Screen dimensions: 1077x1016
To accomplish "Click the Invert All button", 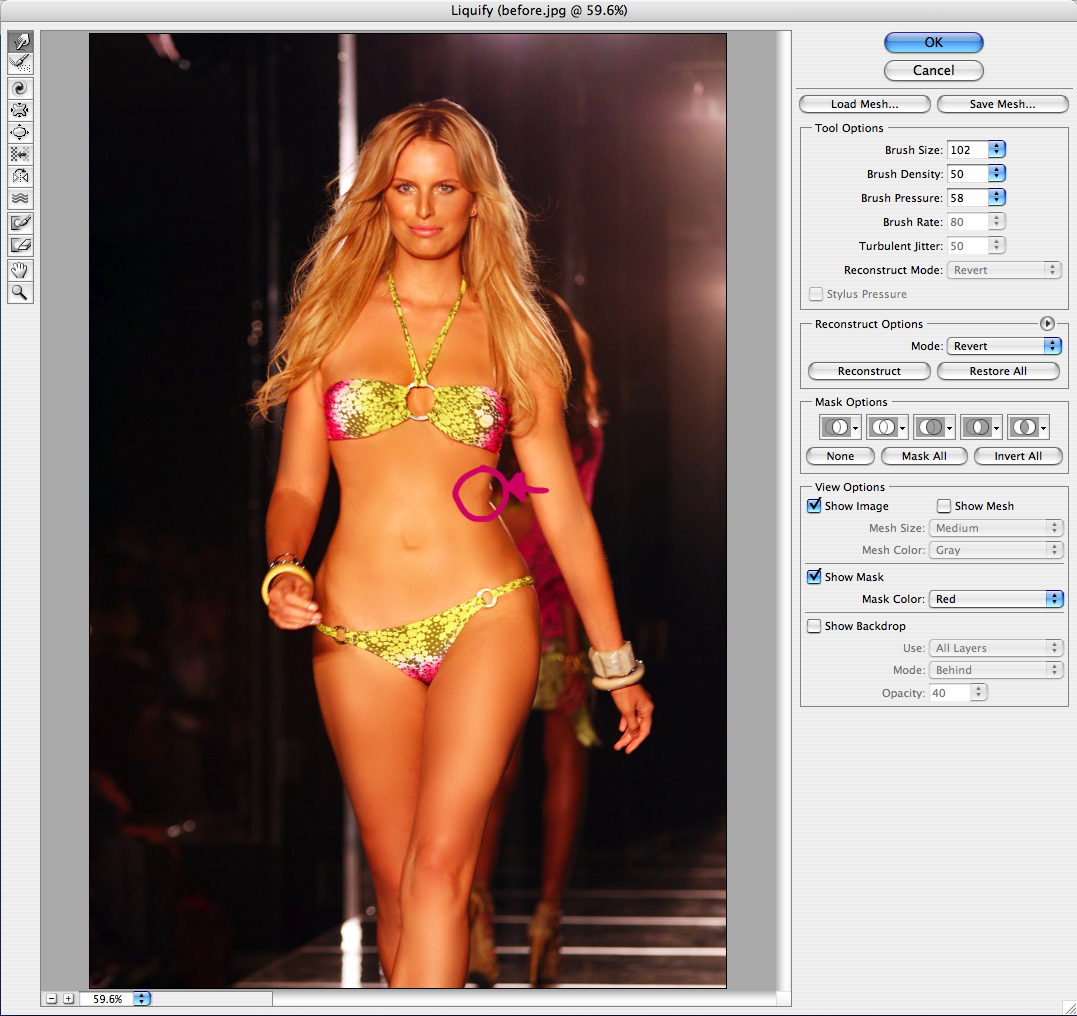I will click(1018, 456).
